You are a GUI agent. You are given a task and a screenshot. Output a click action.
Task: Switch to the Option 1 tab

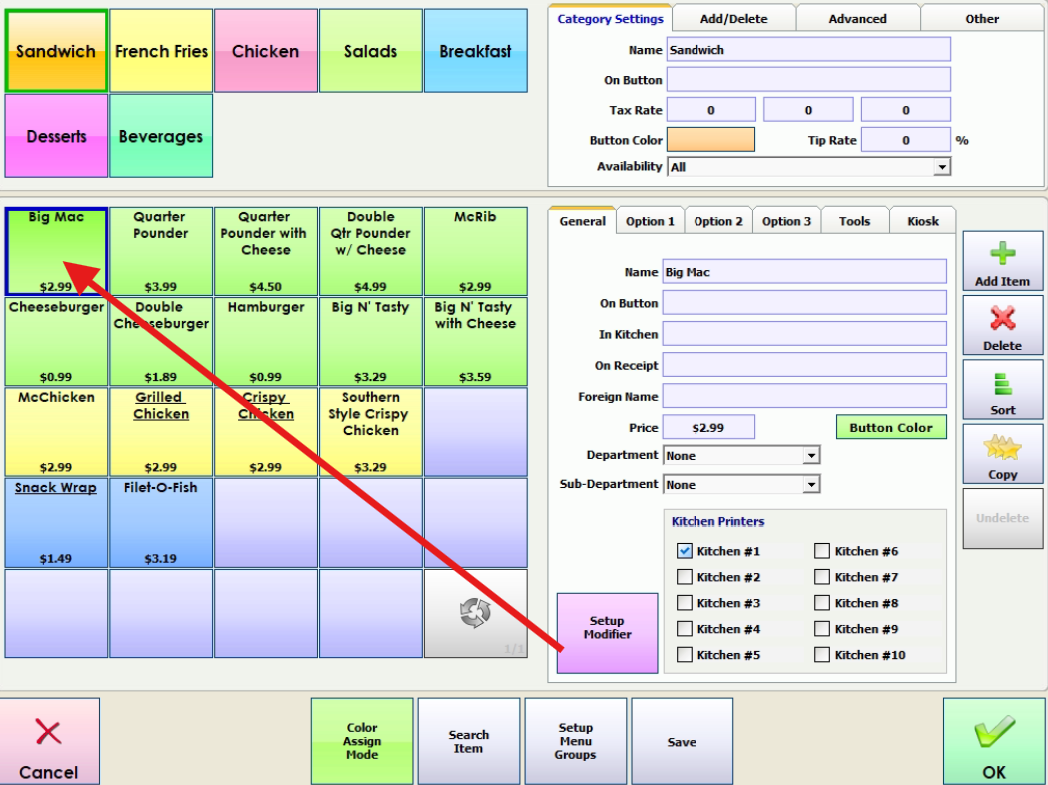(x=650, y=221)
